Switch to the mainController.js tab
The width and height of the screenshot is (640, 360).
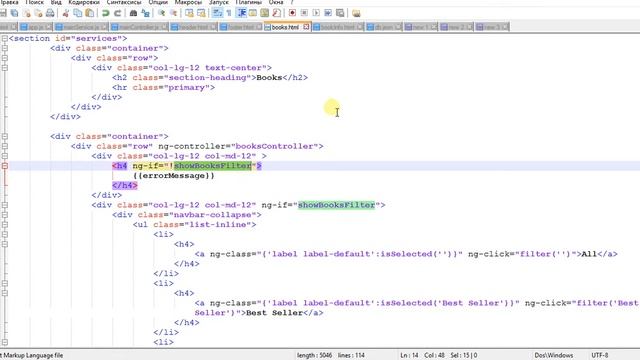tap(139, 27)
